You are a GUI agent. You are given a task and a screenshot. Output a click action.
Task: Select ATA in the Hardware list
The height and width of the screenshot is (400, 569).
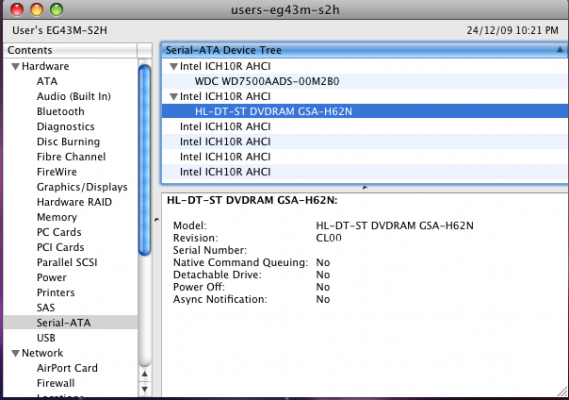(47, 81)
